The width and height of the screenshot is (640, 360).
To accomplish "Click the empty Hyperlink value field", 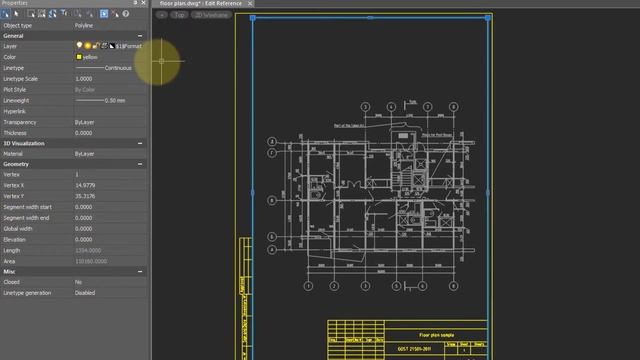I will tap(109, 111).
